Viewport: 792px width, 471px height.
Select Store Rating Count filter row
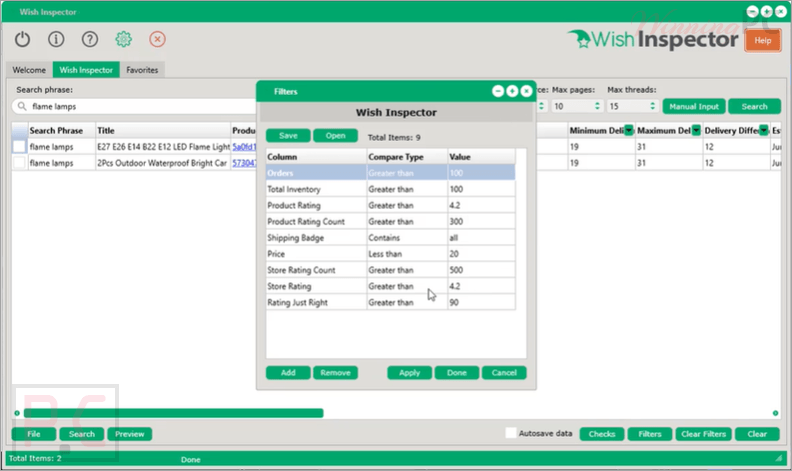[x=390, y=270]
